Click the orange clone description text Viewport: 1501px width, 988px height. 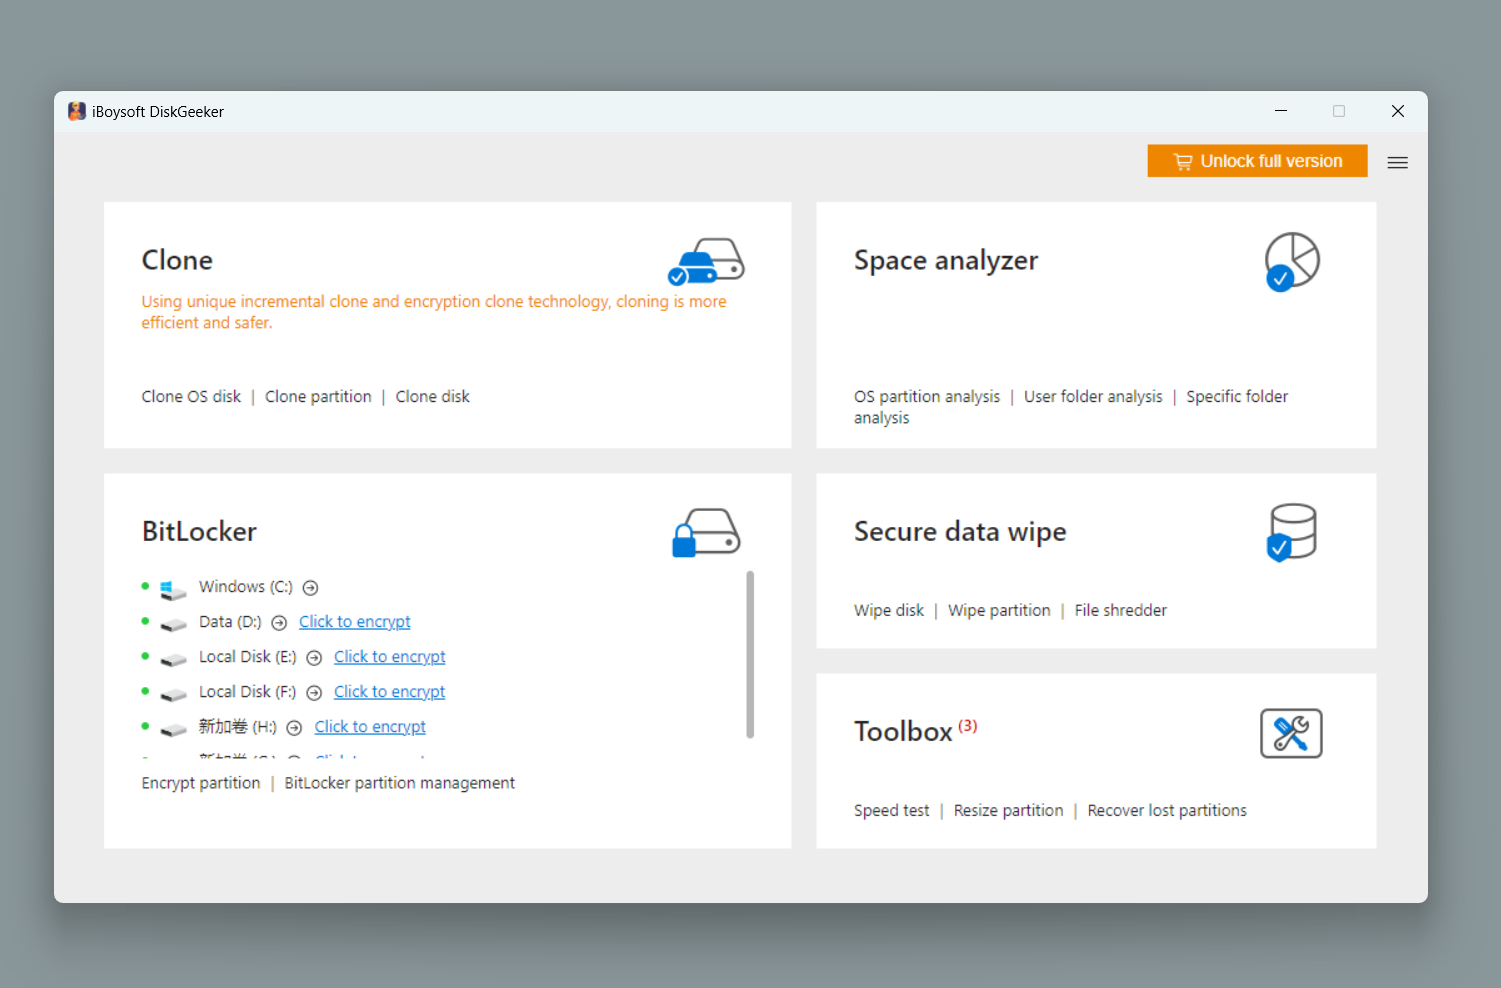pos(434,312)
